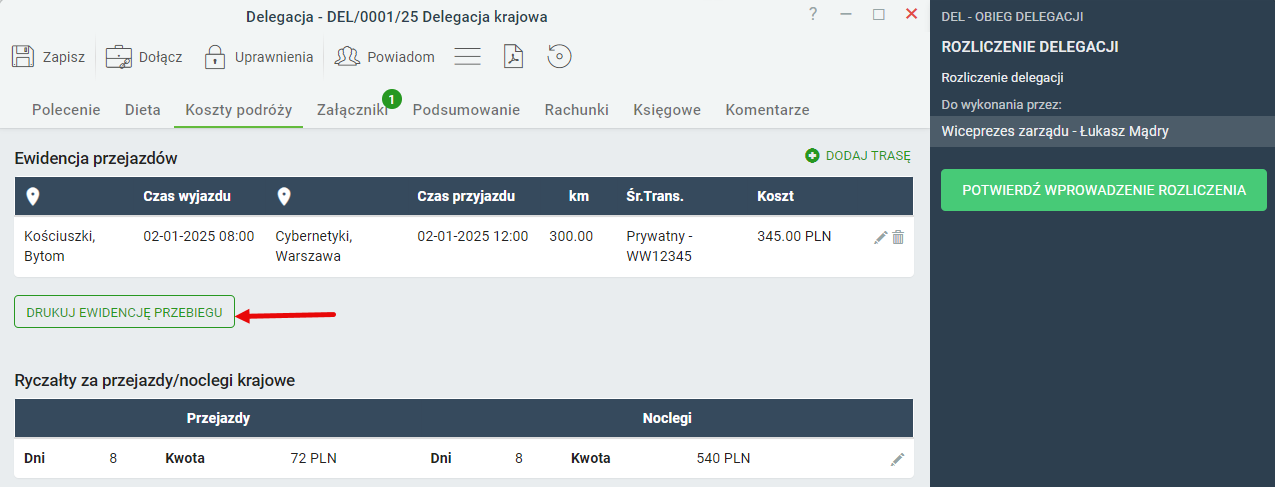Confirm with Potwierdź wprowadzenie rozliczenia
Screen dimensions: 1275x487
1104,190
